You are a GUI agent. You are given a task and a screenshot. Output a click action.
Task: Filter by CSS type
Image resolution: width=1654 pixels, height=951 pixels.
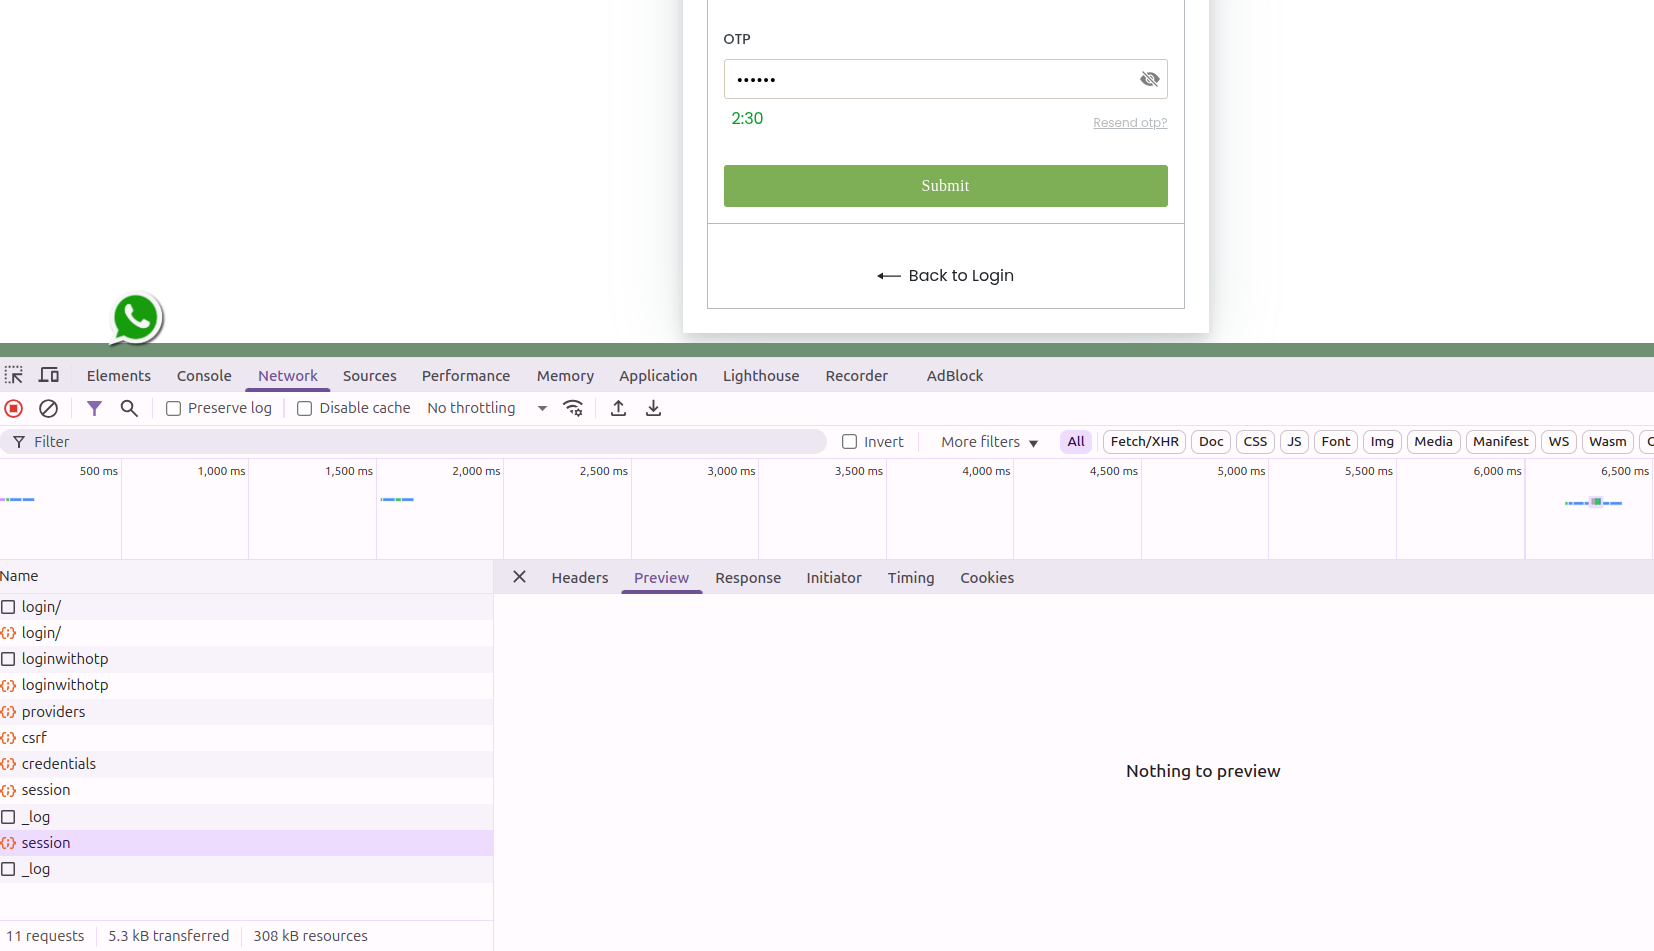[1255, 442]
